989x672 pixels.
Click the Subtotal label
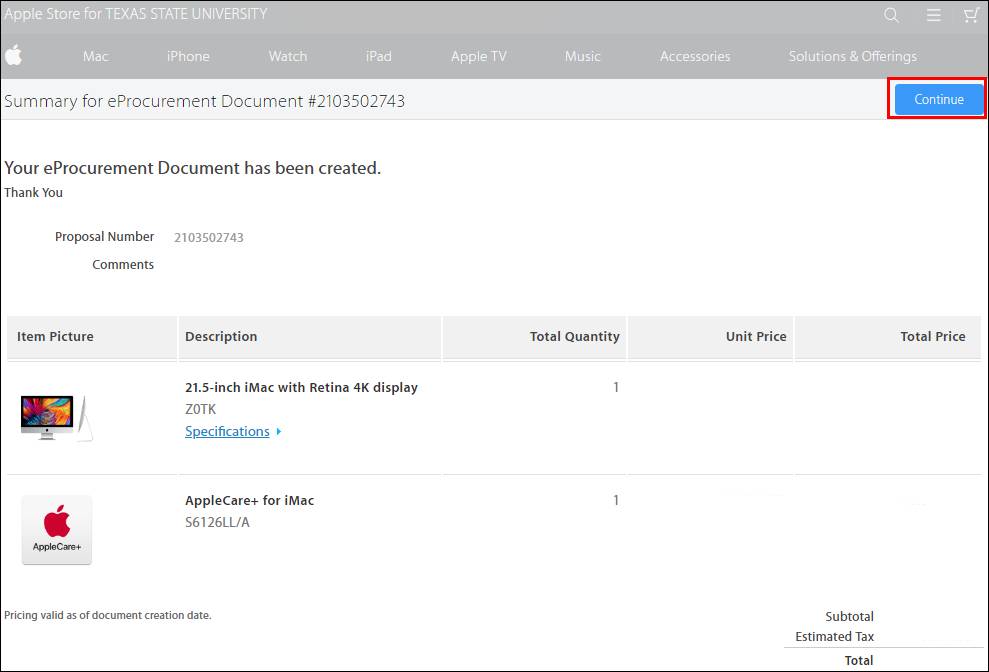[849, 616]
